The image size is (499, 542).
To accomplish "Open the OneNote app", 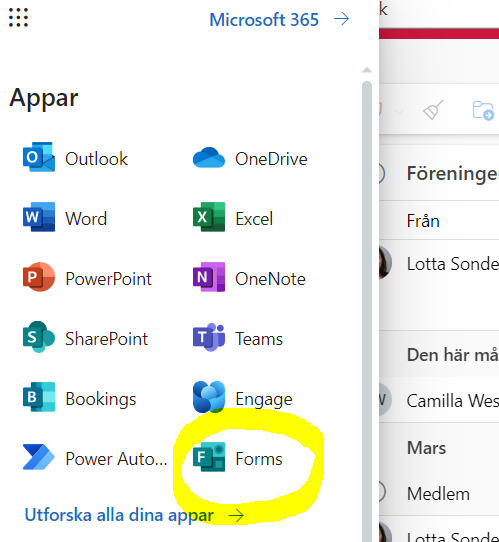I will point(249,278).
